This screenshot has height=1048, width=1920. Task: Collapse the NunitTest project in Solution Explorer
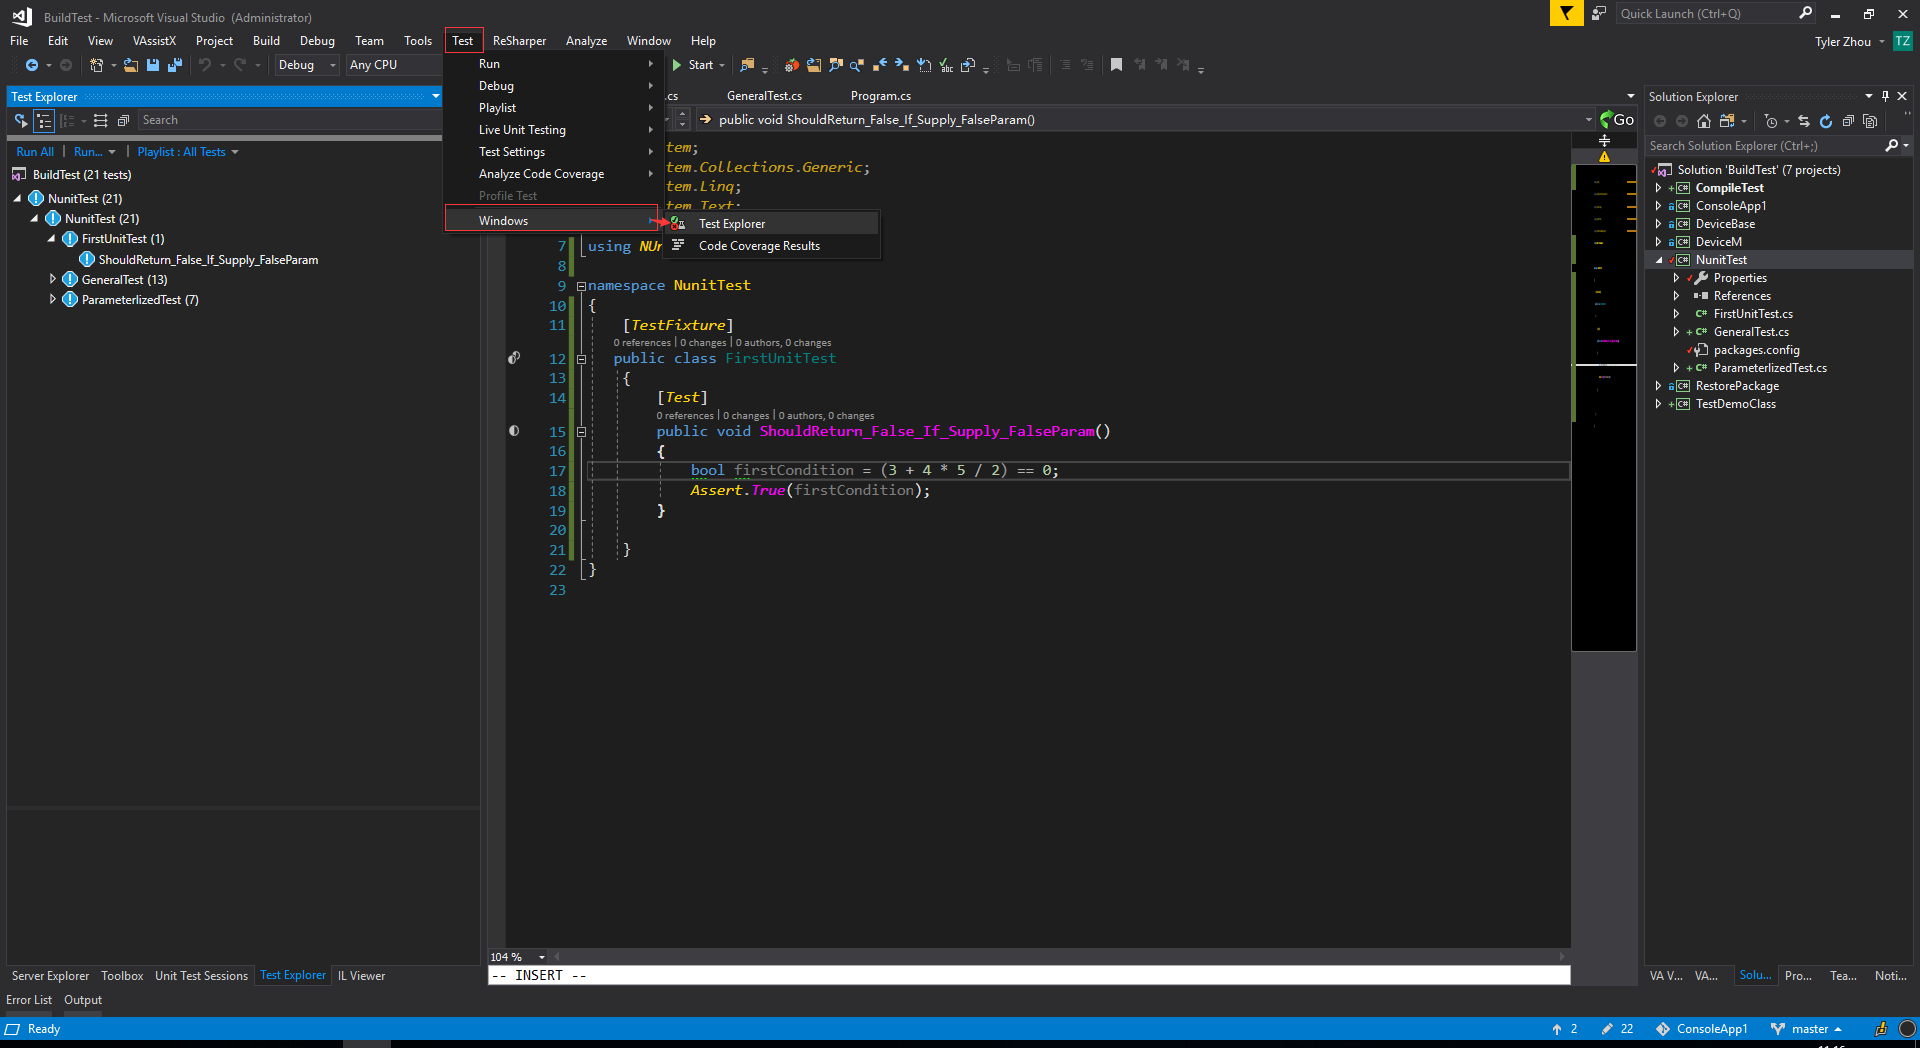coord(1658,260)
